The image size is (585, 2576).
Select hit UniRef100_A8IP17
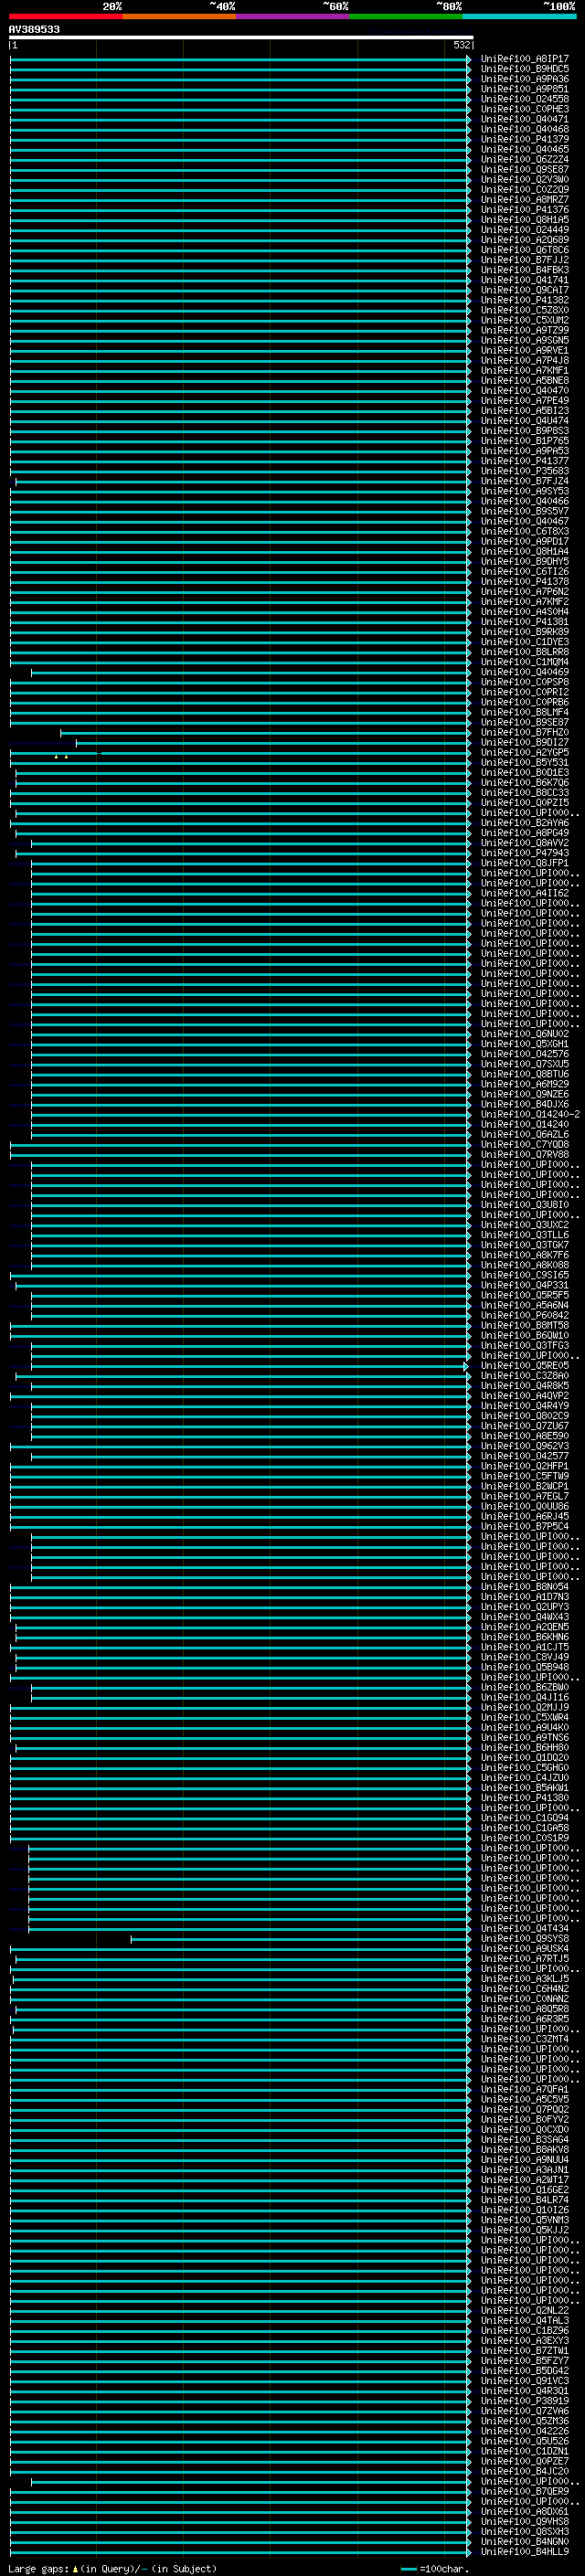[524, 59]
